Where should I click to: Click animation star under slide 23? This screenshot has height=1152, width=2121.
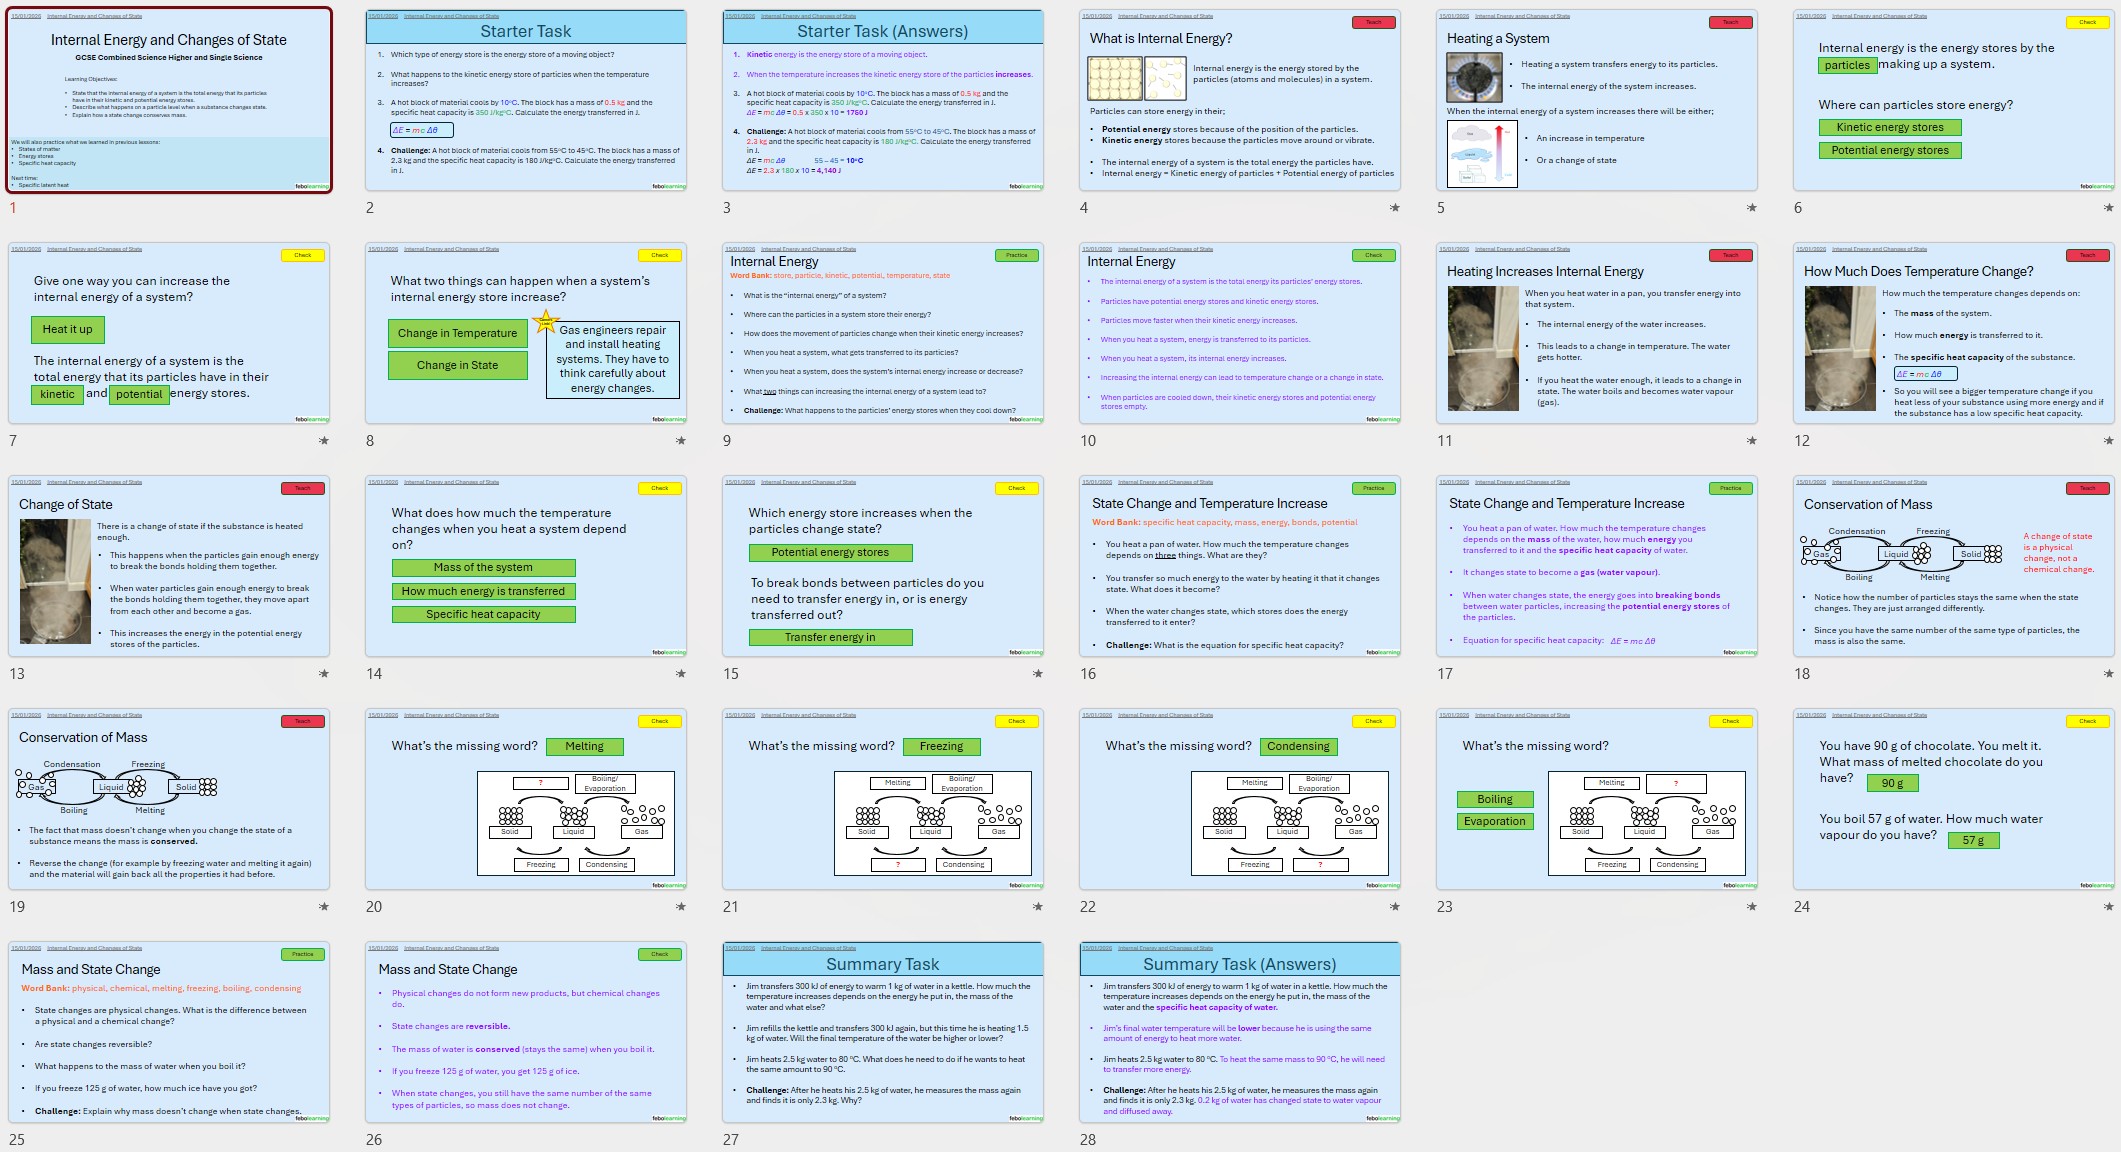pos(1751,907)
